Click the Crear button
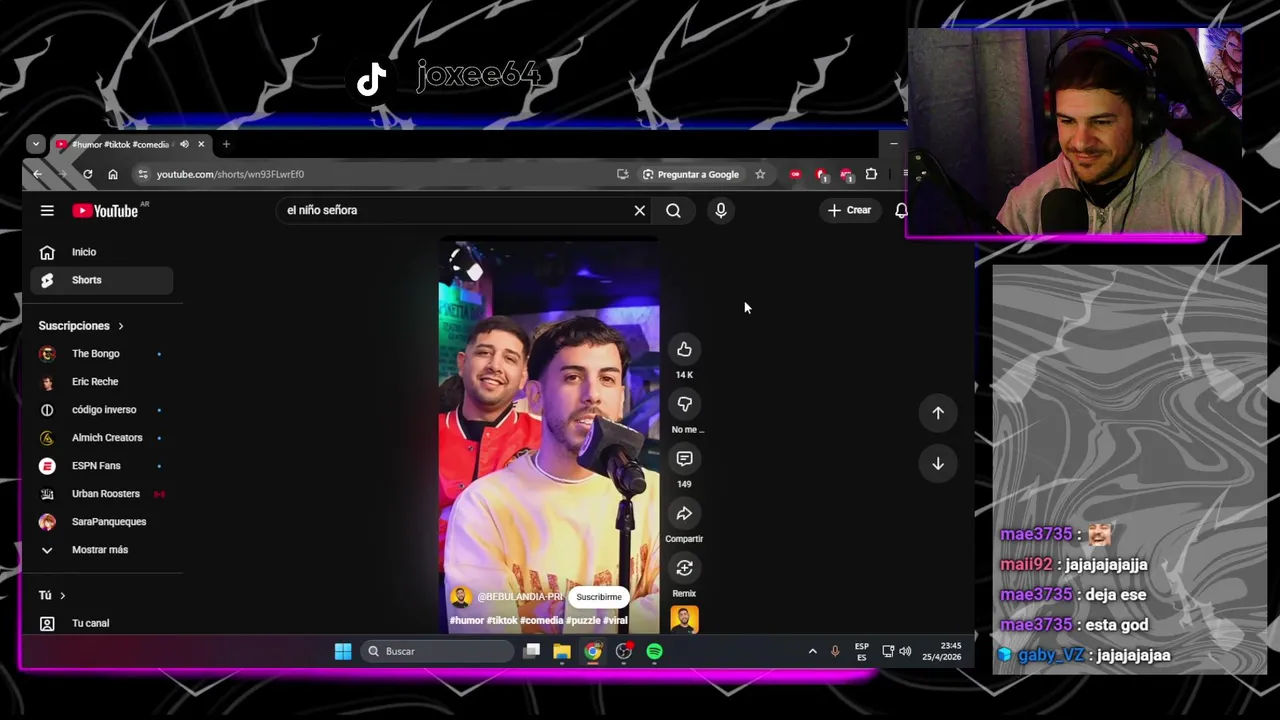1280x720 pixels. (x=849, y=210)
